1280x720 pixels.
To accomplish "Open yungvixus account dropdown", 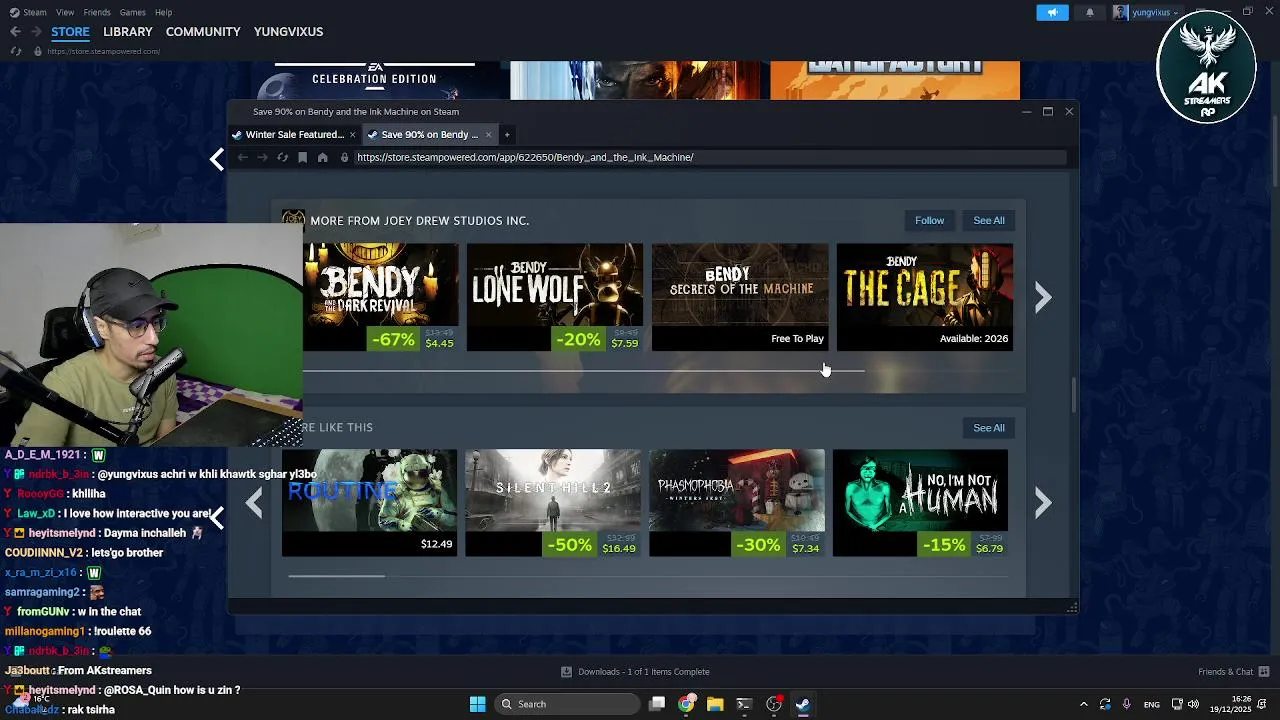I will (x=1153, y=12).
